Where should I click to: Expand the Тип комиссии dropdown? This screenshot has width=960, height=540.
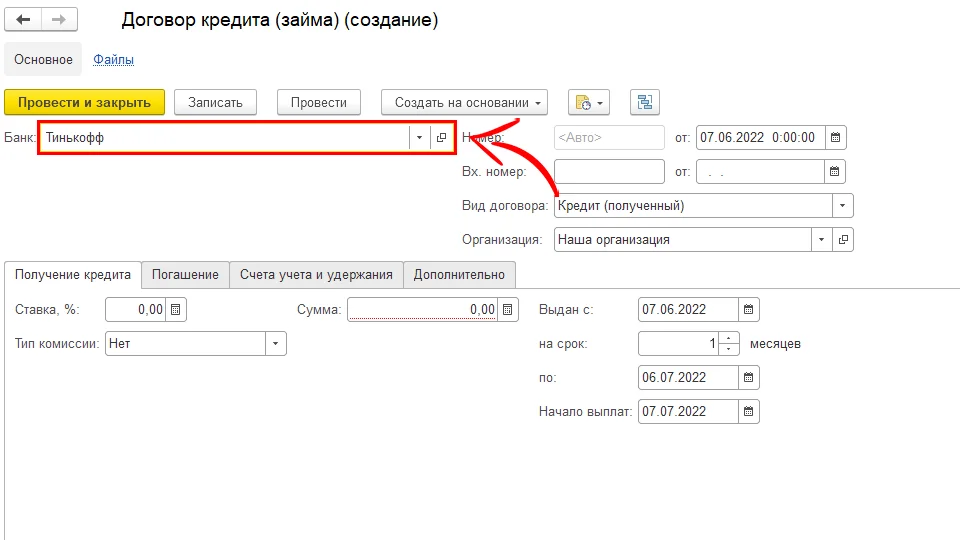pos(275,344)
